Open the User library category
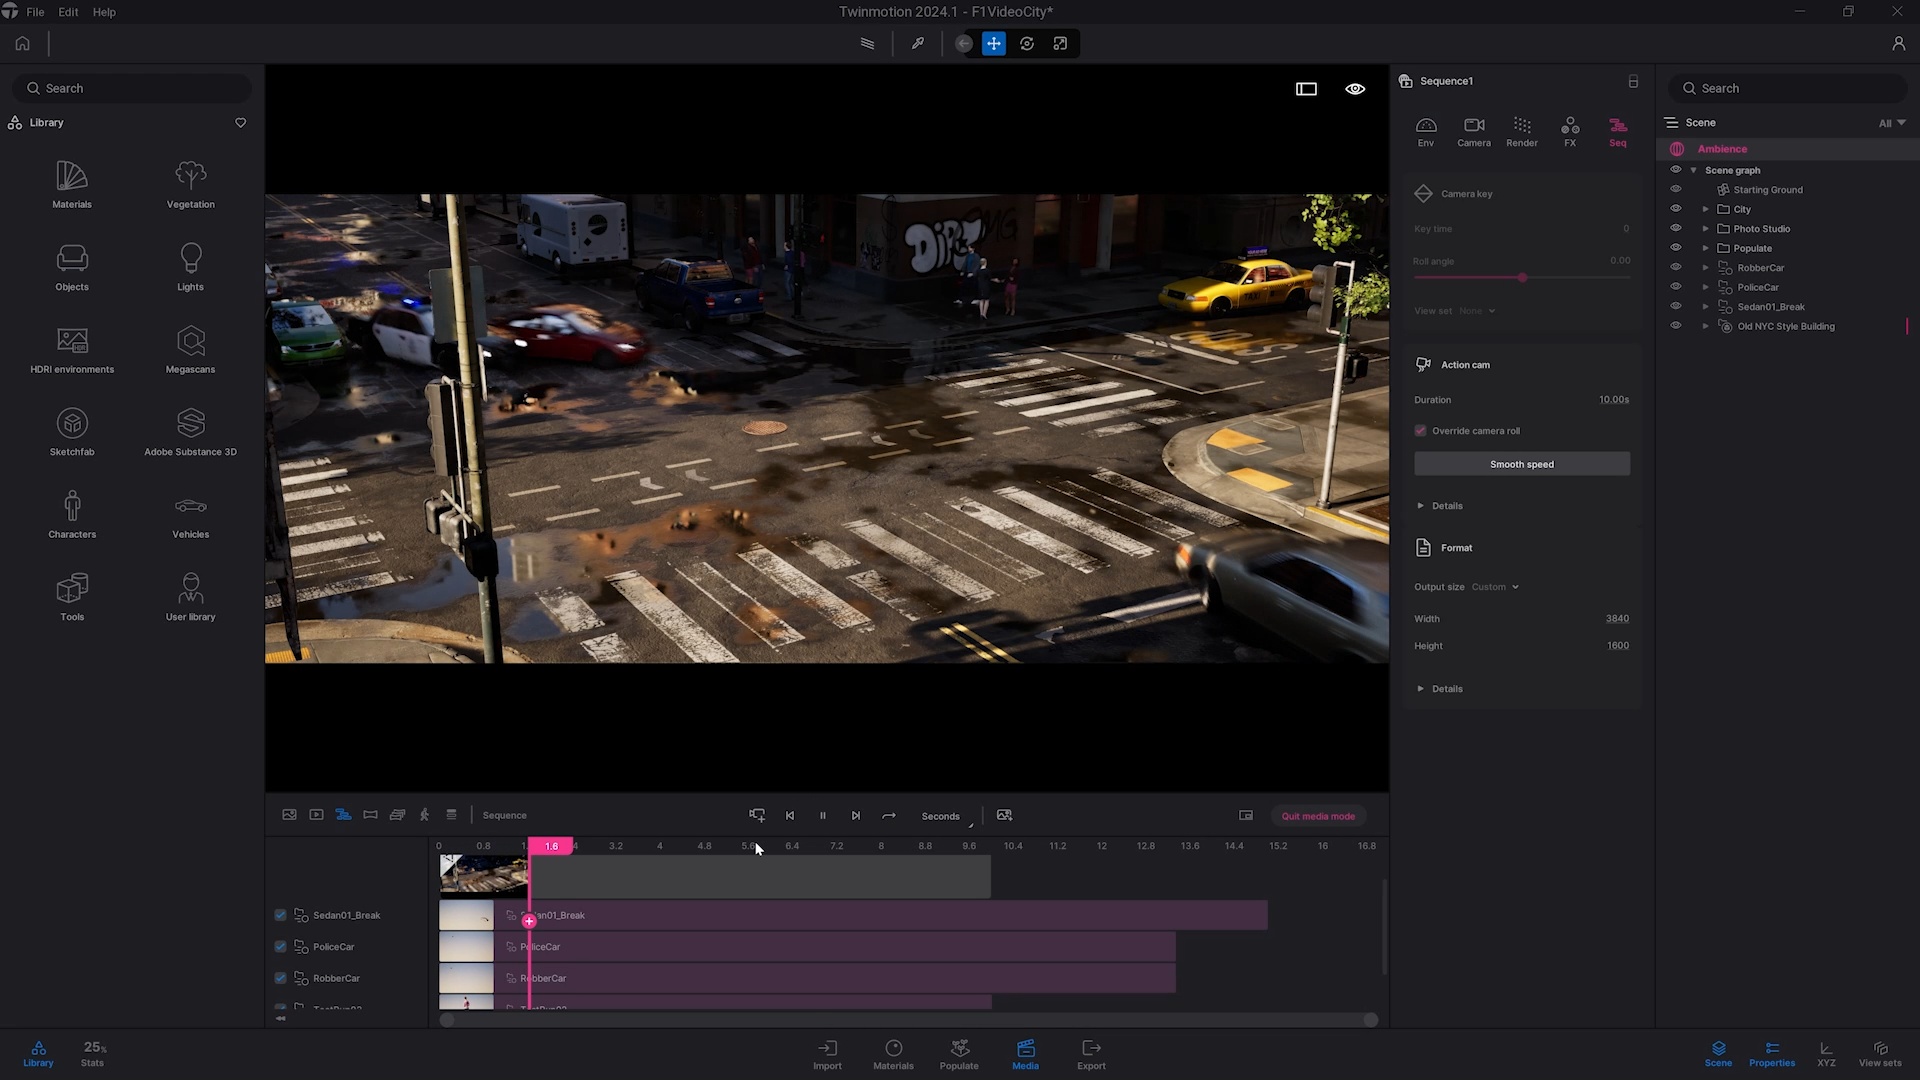The height and width of the screenshot is (1080, 1920). (190, 598)
